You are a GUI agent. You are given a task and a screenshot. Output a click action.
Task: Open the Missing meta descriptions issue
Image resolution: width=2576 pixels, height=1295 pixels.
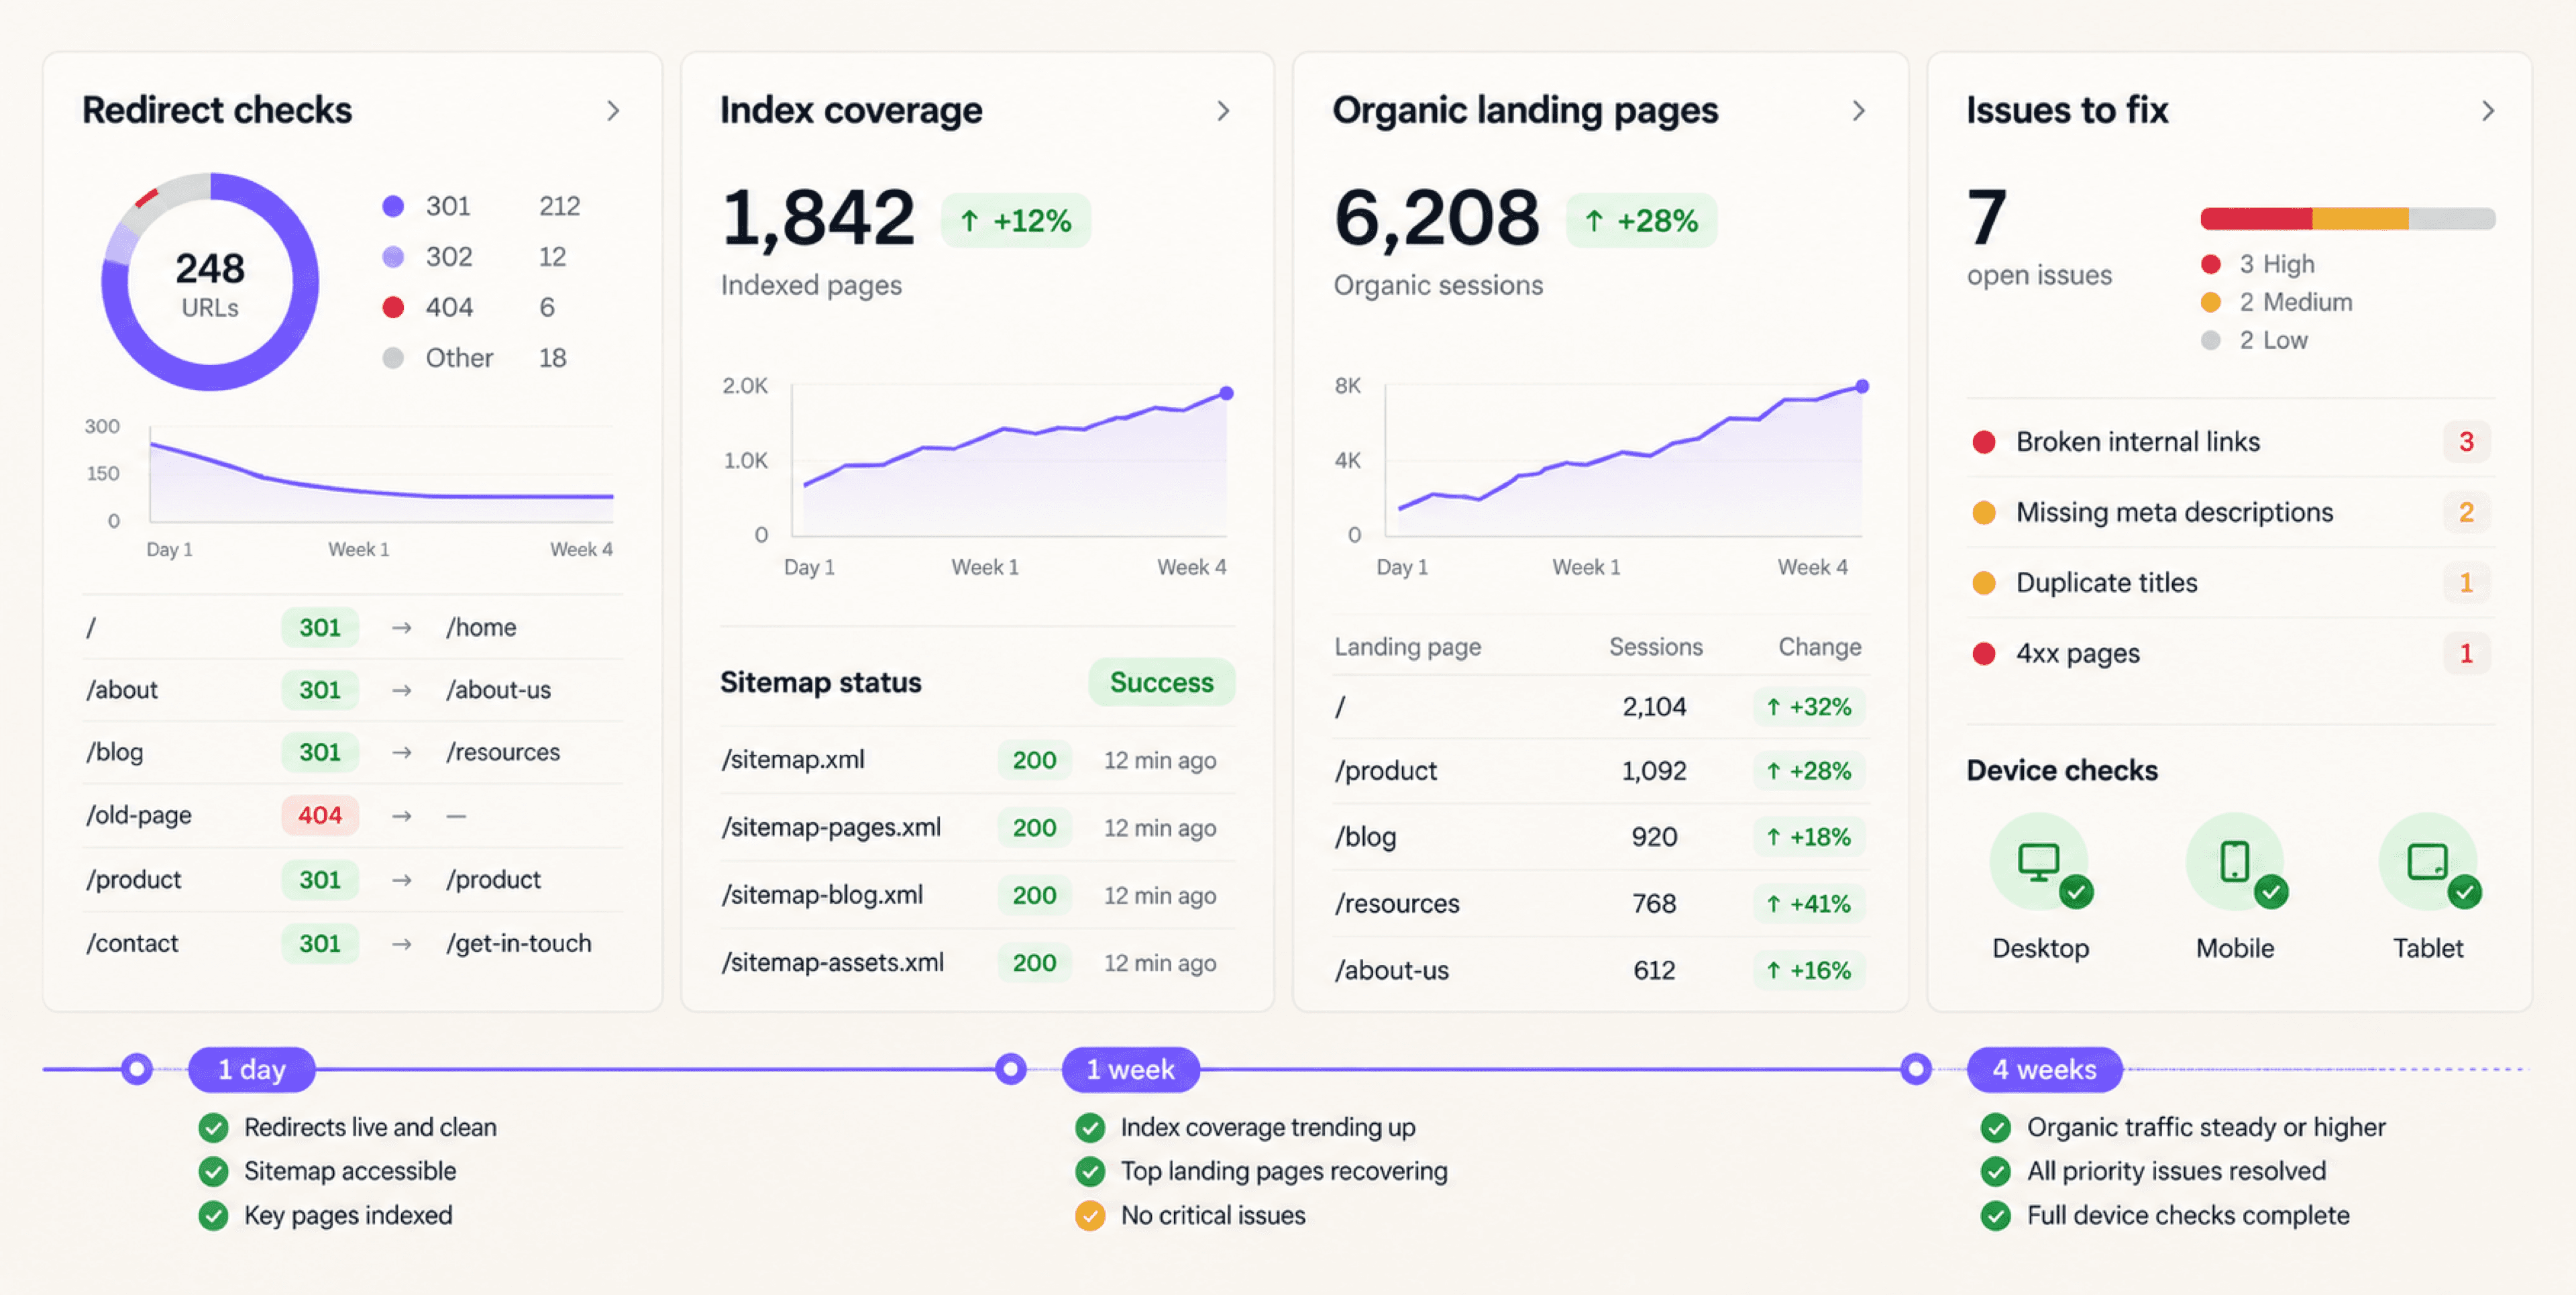click(2230, 512)
